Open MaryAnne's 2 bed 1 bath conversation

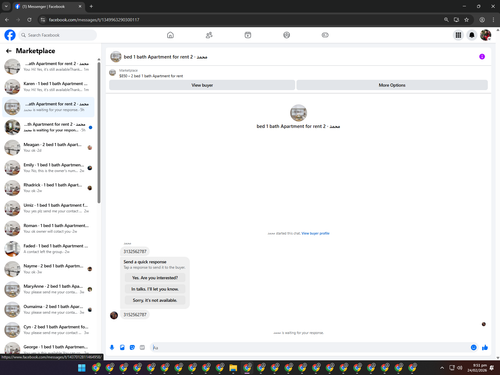(x=48, y=289)
